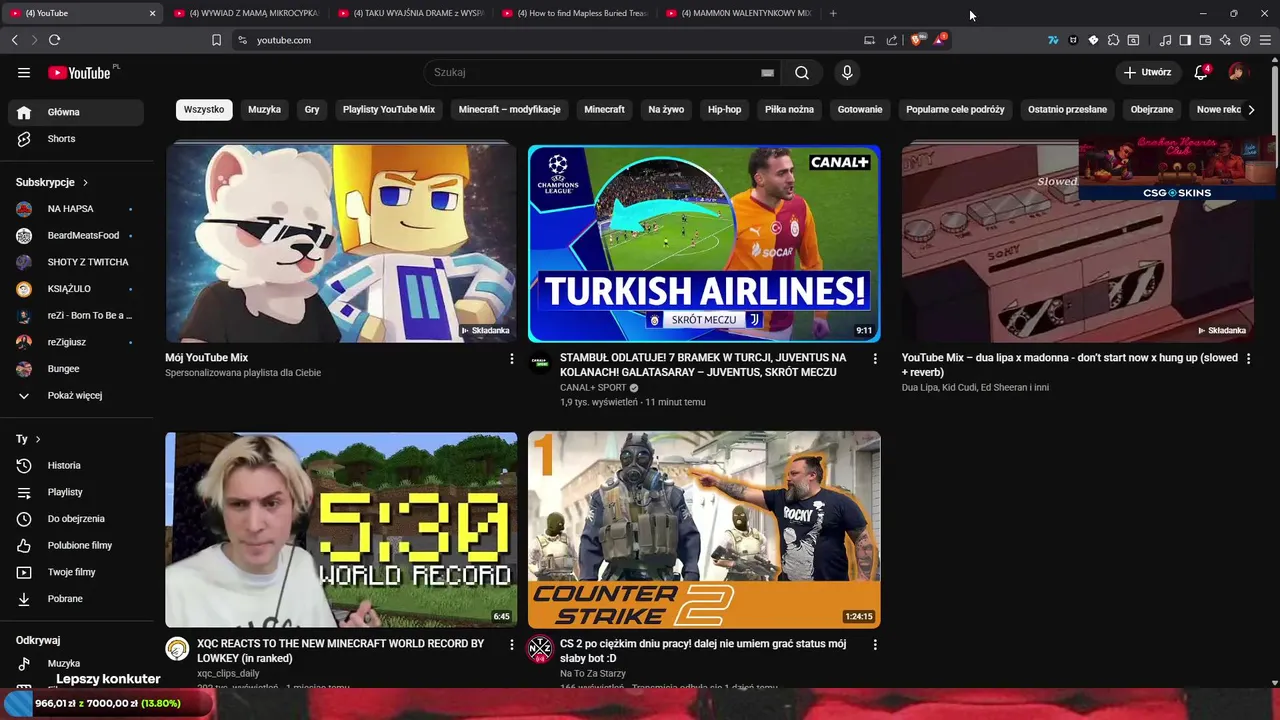Open the CANAL+ SPORT channel link
1280x720 pixels.
click(593, 387)
